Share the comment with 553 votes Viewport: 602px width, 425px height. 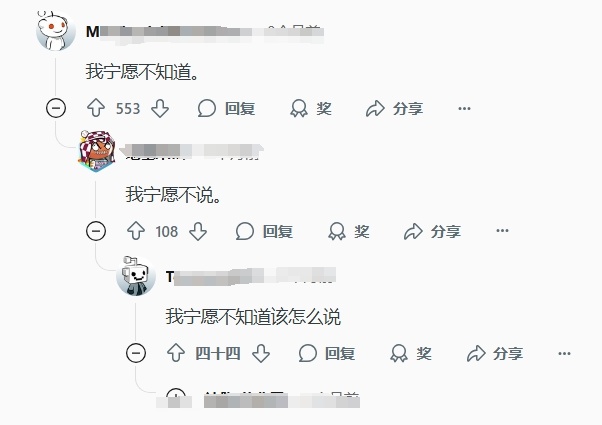coord(394,108)
